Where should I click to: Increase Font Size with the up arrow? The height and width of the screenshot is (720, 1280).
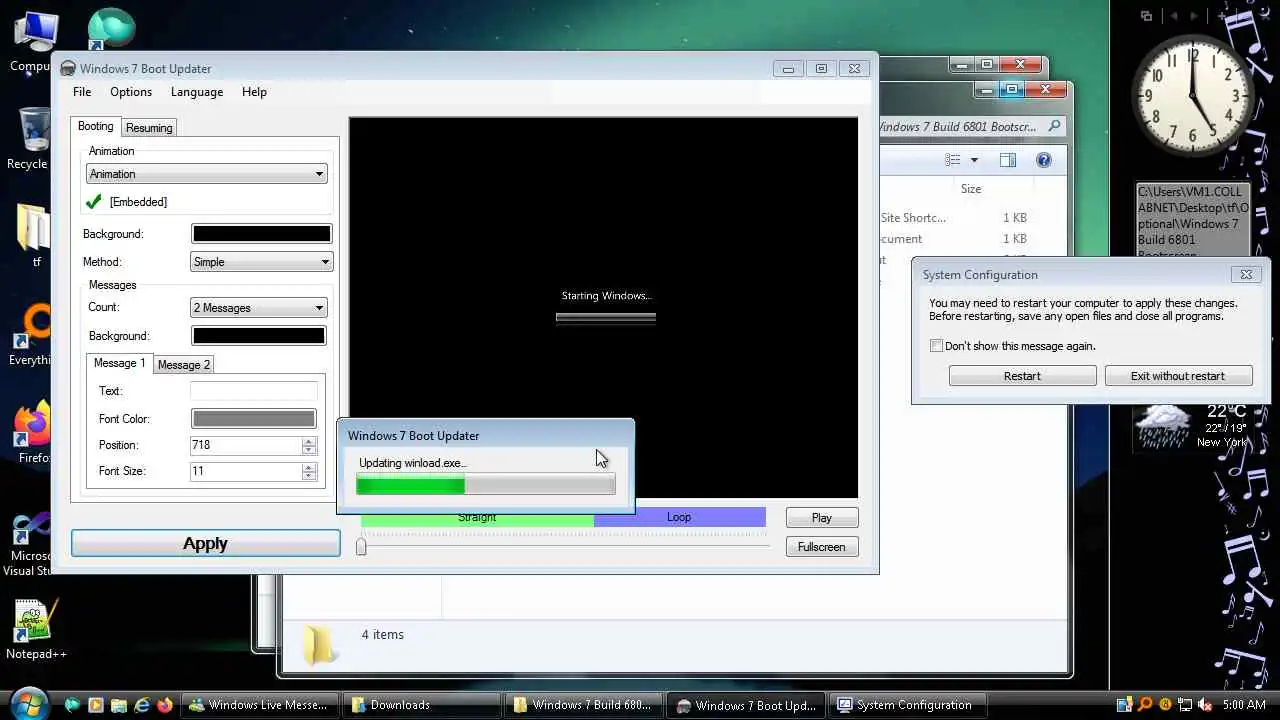309,467
